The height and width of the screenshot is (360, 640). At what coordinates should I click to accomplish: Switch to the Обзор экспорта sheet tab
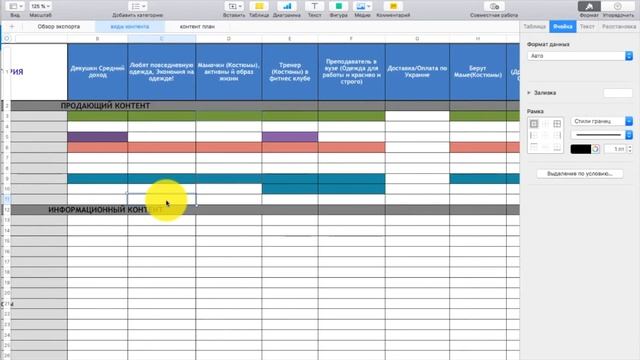coord(59,27)
